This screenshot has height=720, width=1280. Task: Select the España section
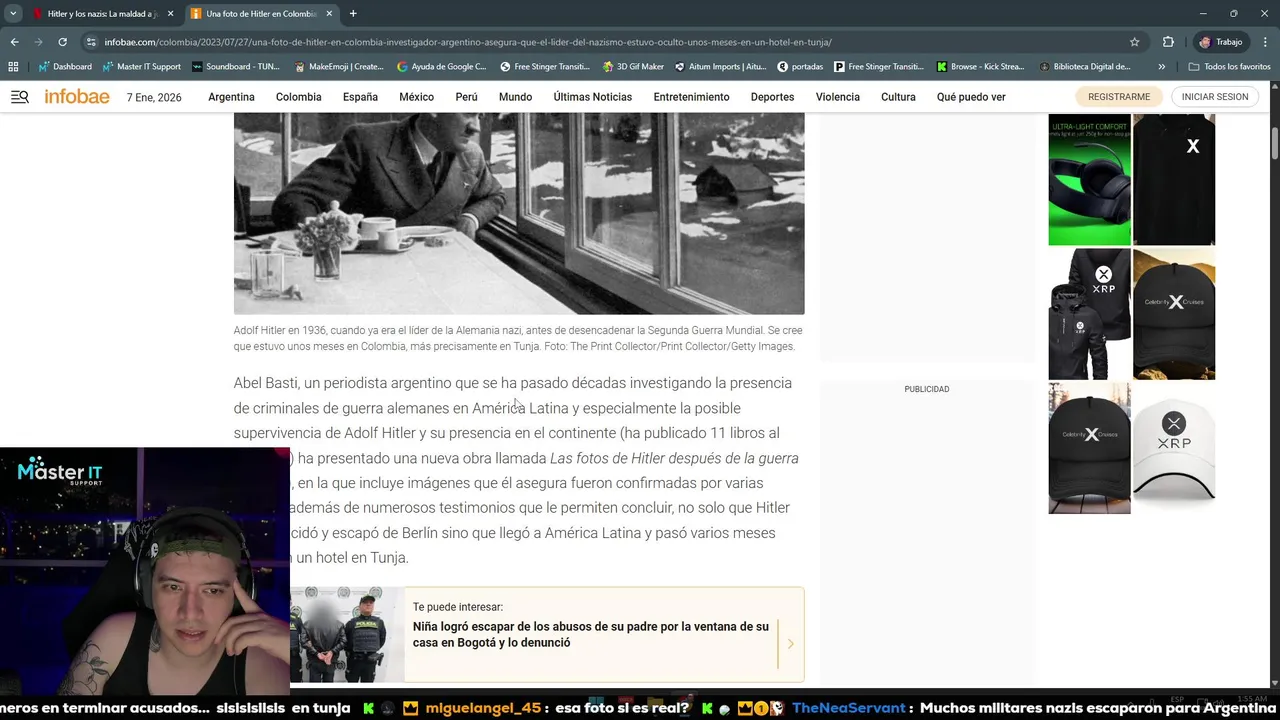coord(360,97)
